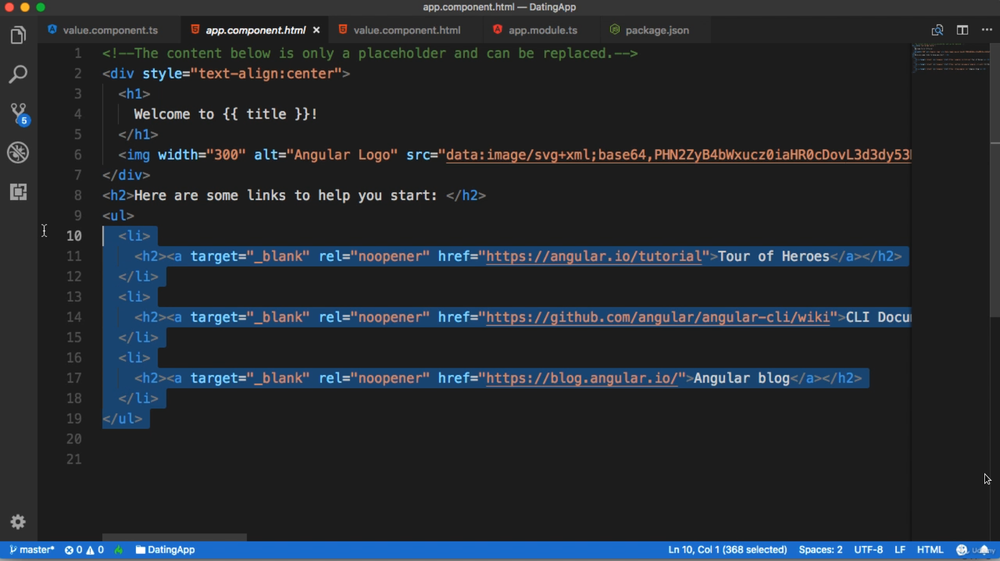Change file encoding UTF-8
Viewport: 1000px width, 561px height.
(x=868, y=550)
